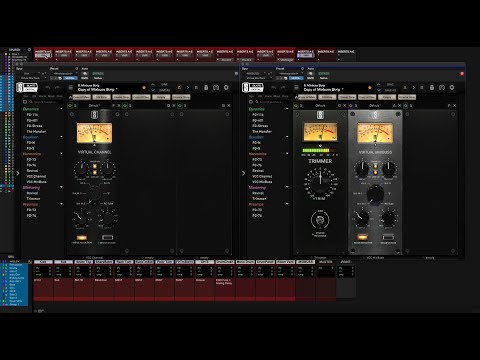Select FG-Stress in left plugin library
This screenshot has width=480, height=360.
[34, 126]
